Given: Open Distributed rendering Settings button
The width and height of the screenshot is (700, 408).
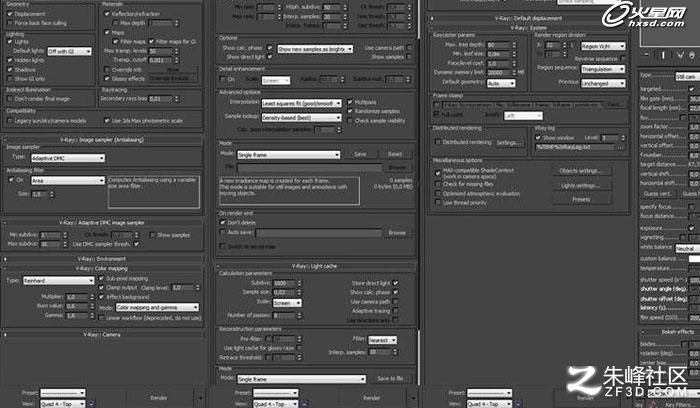Looking at the screenshot, I should tap(509, 142).
